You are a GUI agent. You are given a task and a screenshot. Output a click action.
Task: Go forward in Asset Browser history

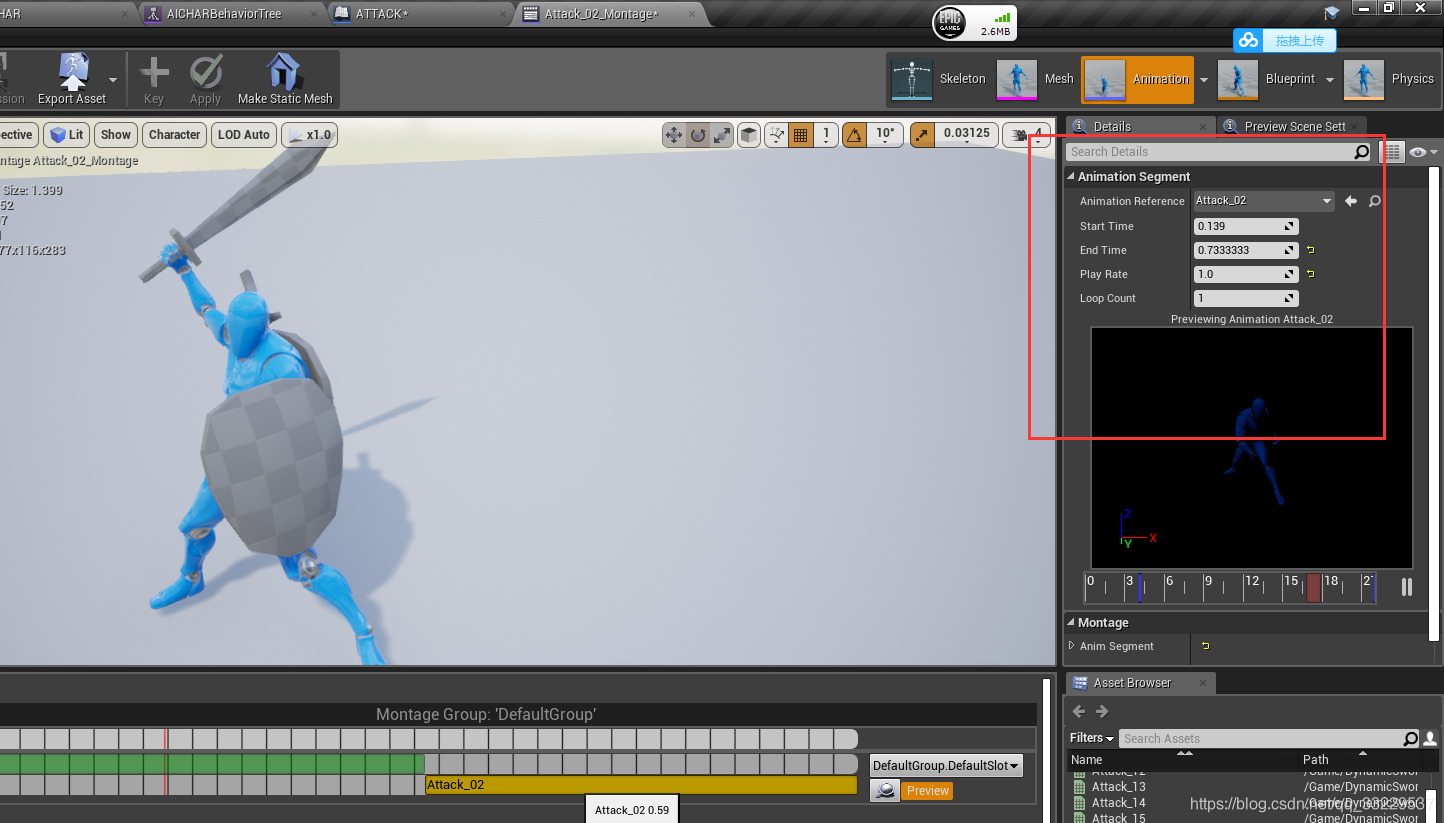(1102, 712)
